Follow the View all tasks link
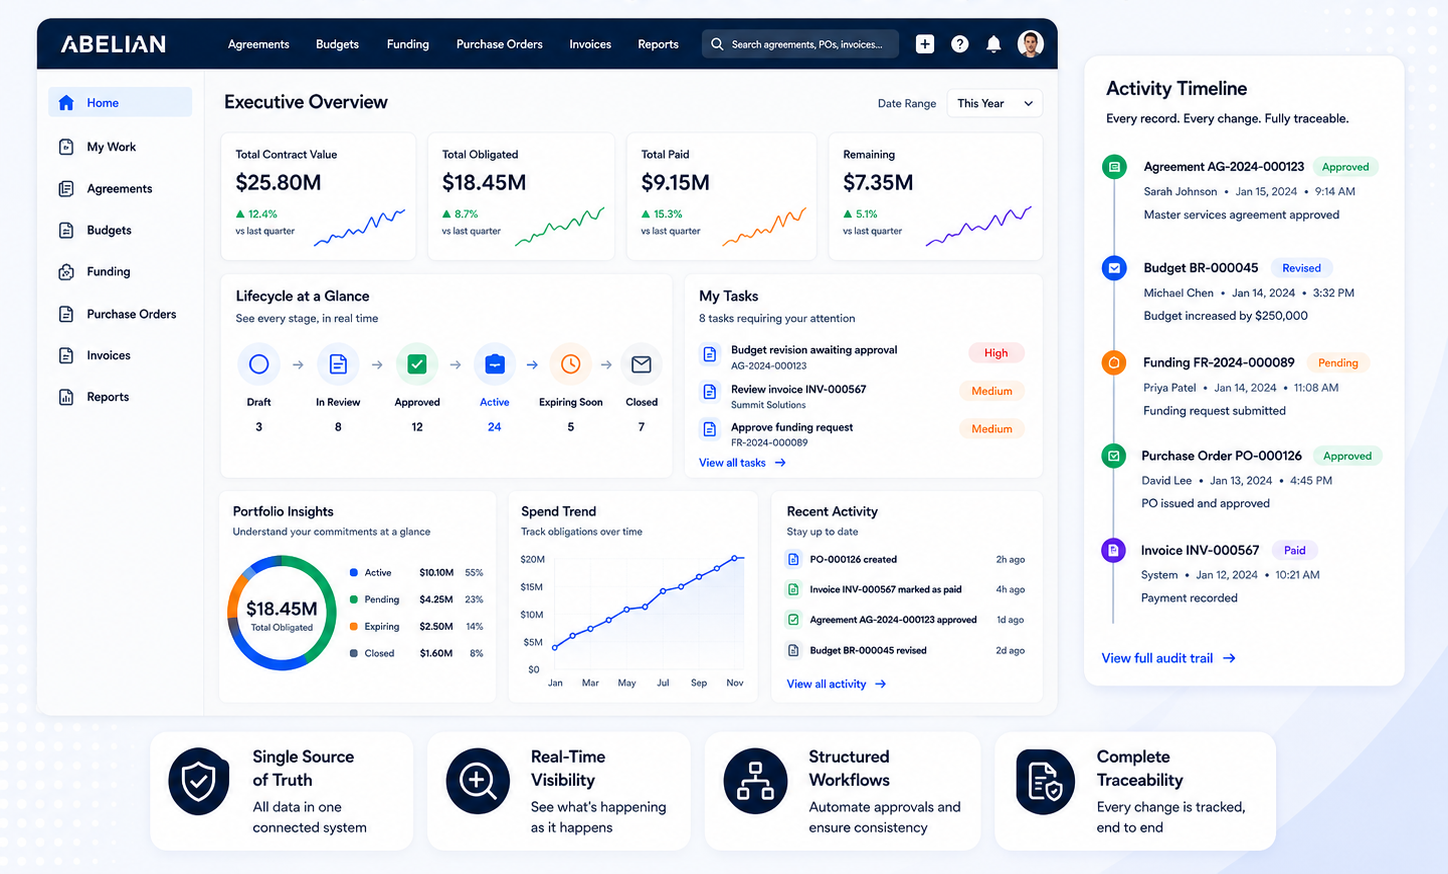The height and width of the screenshot is (874, 1448). [742, 463]
